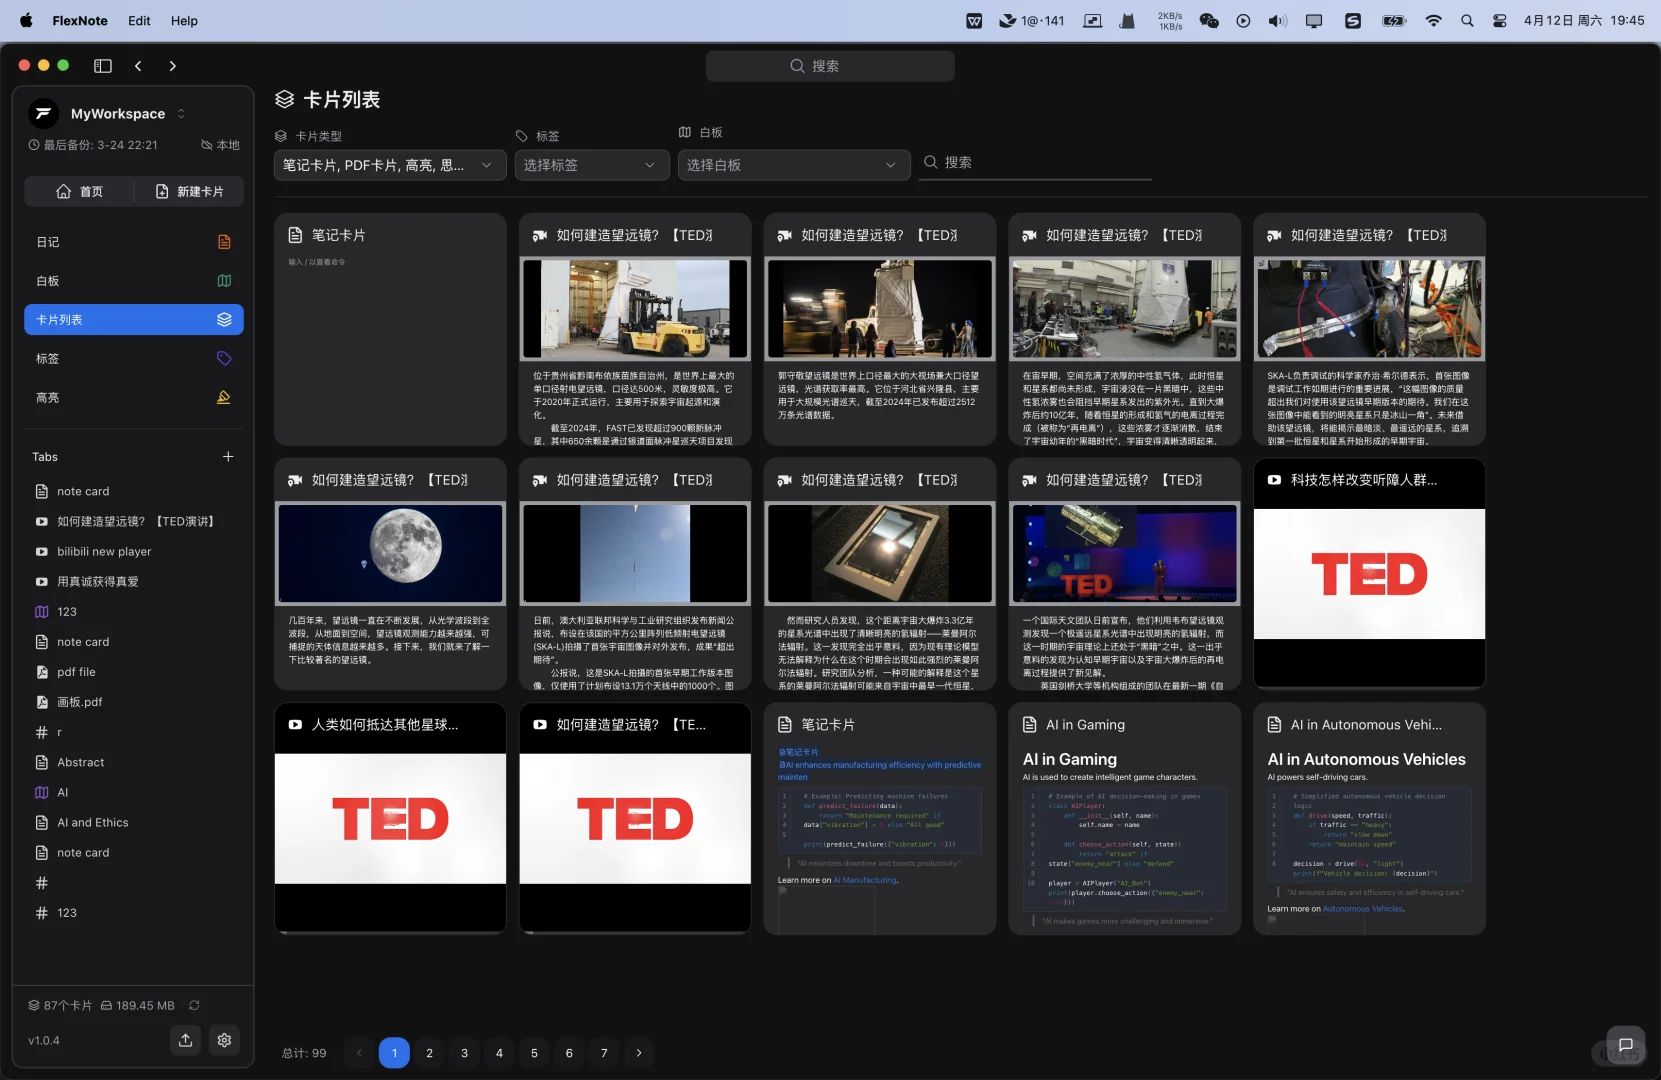Go to page 4 of card list
1661x1080 pixels.
[x=499, y=1053]
